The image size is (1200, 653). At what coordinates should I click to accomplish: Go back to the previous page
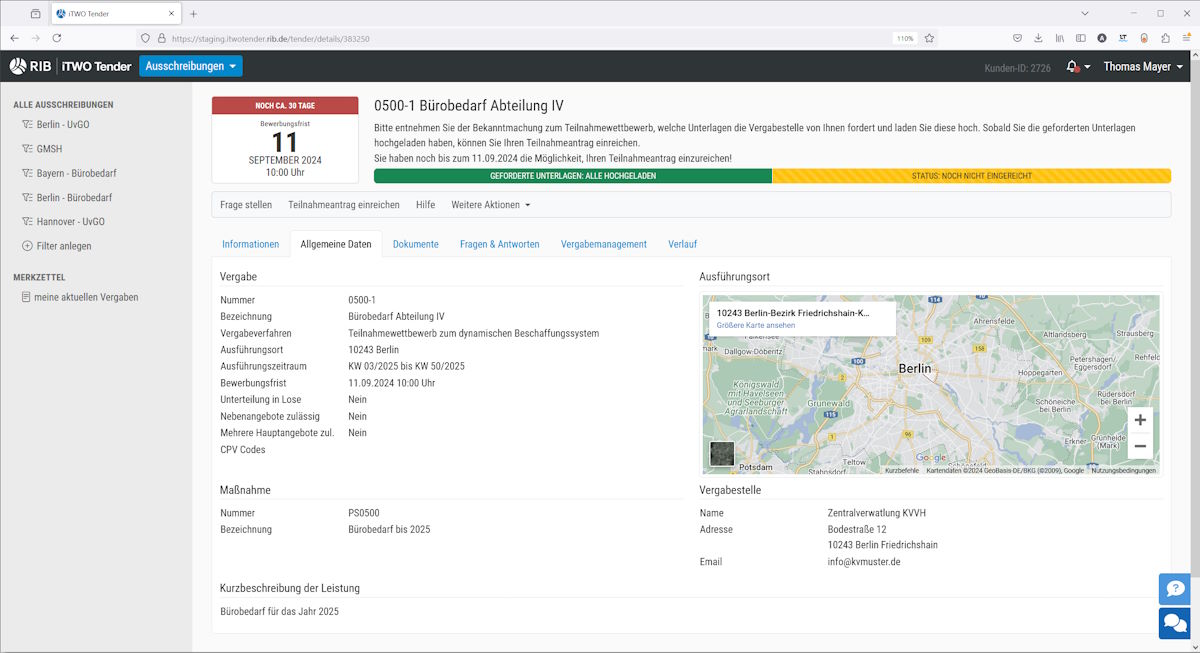click(x=14, y=38)
